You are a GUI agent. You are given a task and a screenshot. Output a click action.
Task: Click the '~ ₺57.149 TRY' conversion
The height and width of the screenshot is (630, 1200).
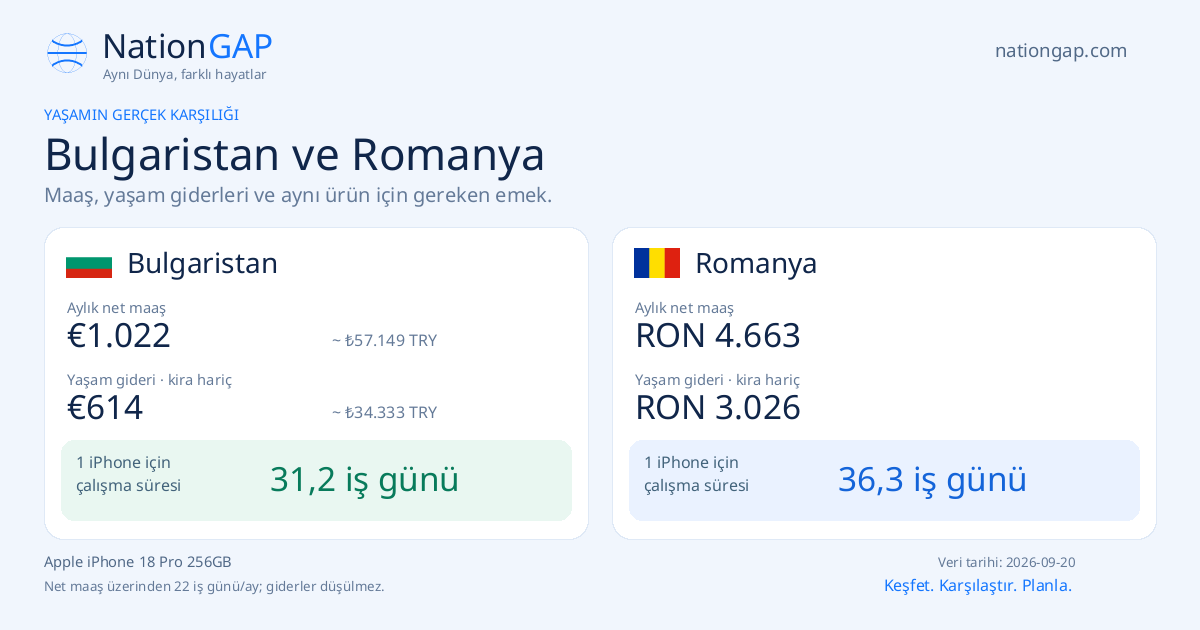384,340
